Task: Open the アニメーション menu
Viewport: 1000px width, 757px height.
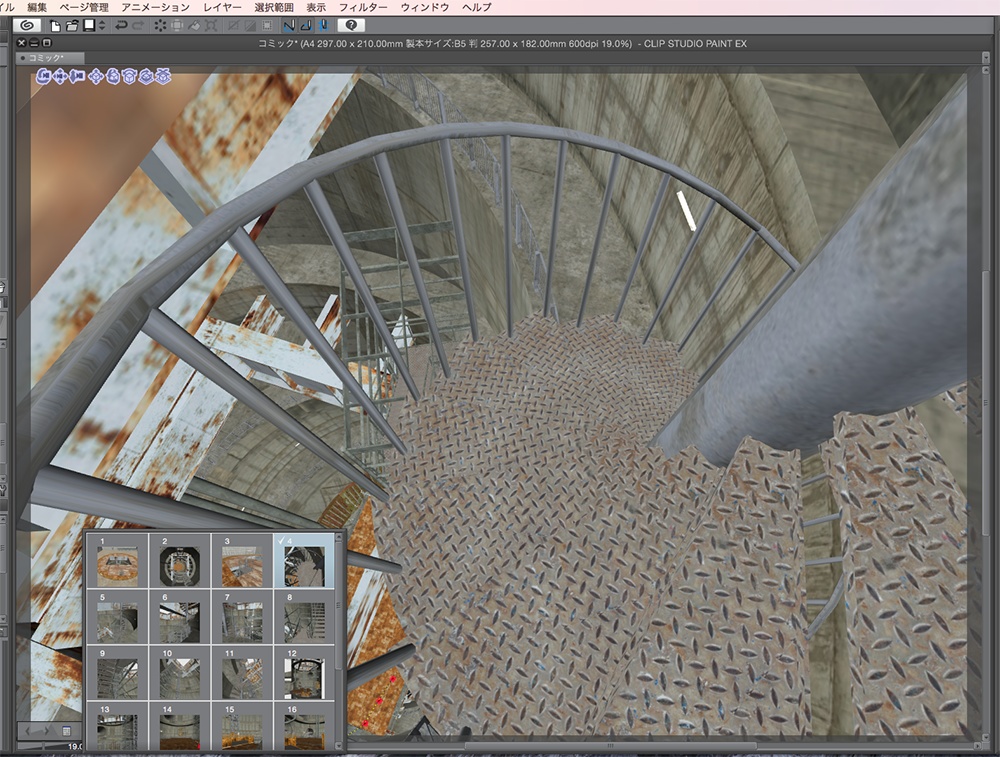Action: (156, 7)
